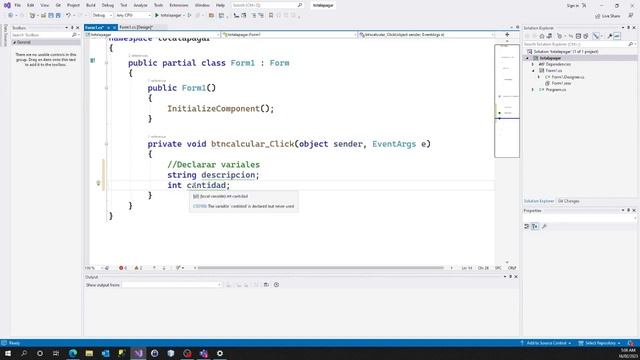The height and width of the screenshot is (360, 640).
Task: Click the bookmark toolbar icon
Action: pyautogui.click(x=271, y=16)
